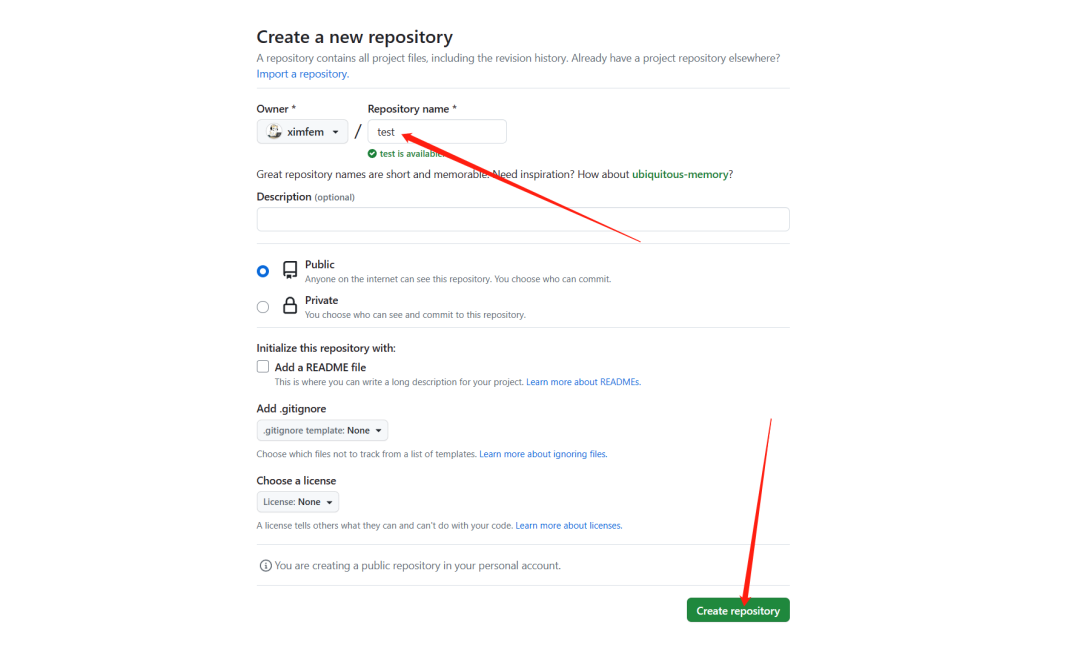Click the public repository book icon
The width and height of the screenshot is (1080, 654).
click(x=290, y=270)
